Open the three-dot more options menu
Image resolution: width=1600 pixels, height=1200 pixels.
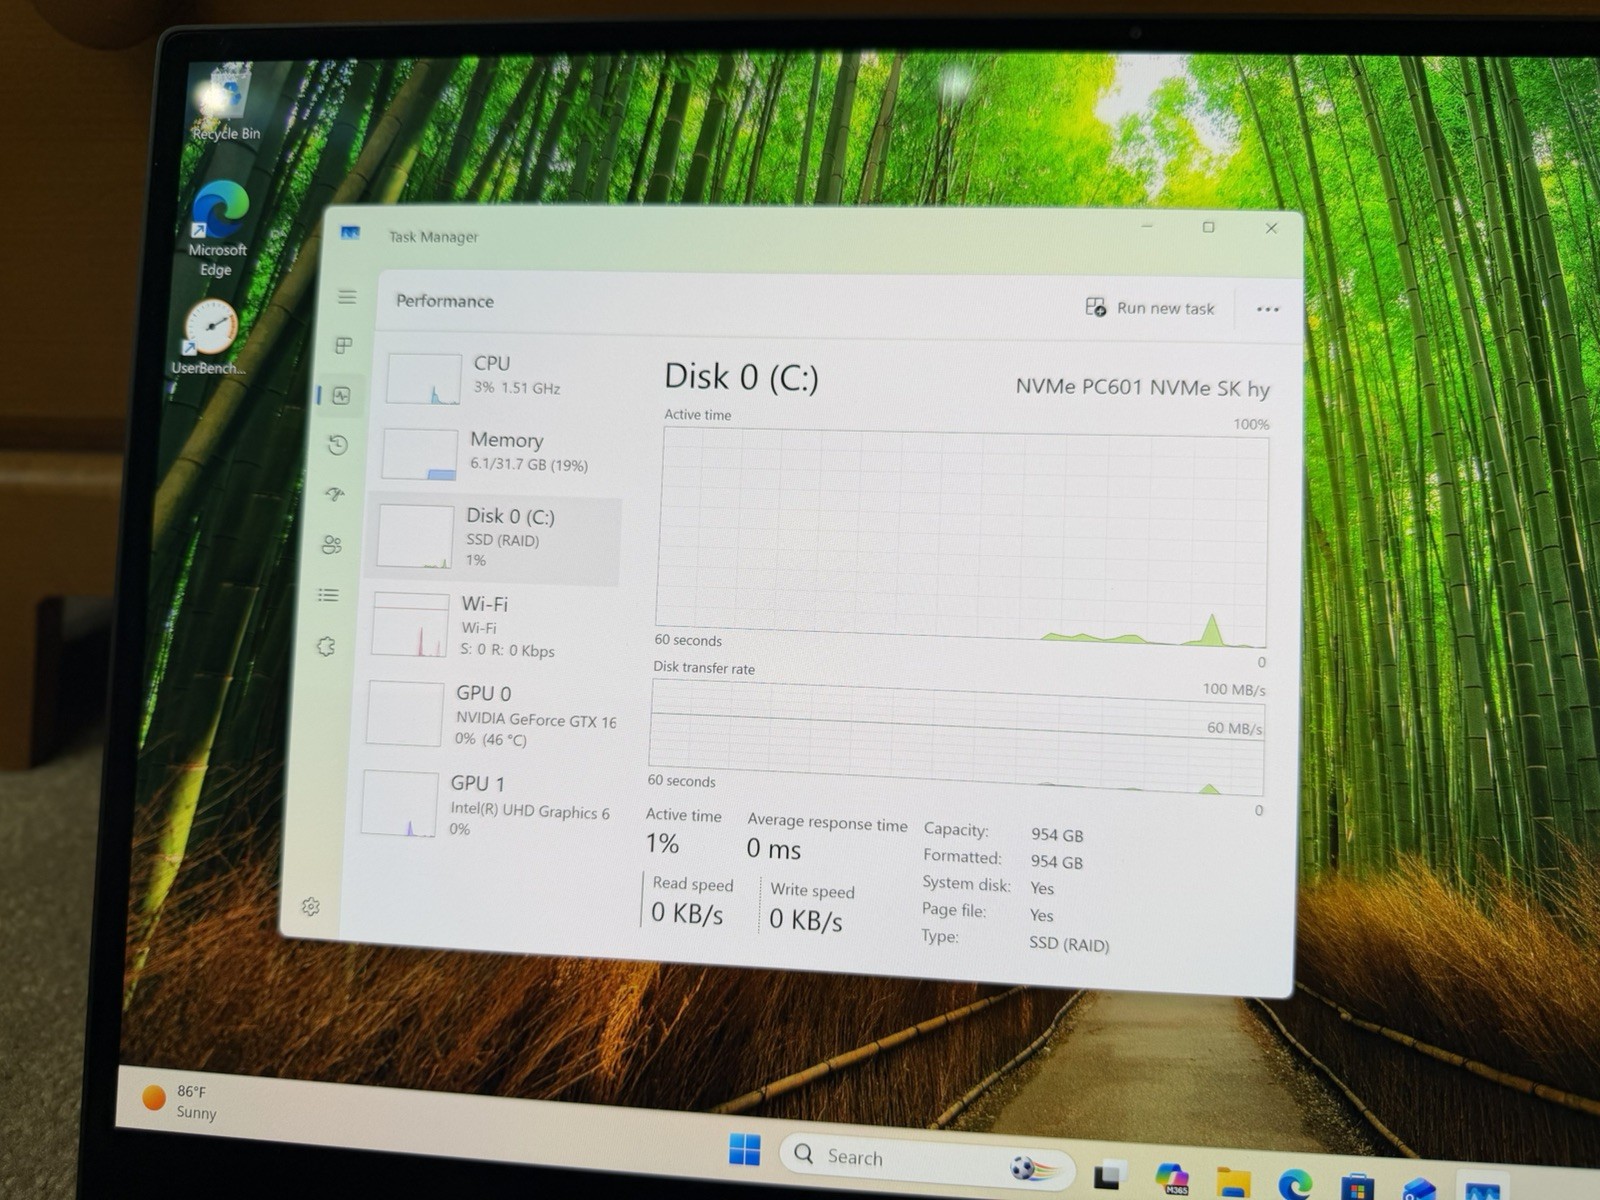pos(1268,309)
